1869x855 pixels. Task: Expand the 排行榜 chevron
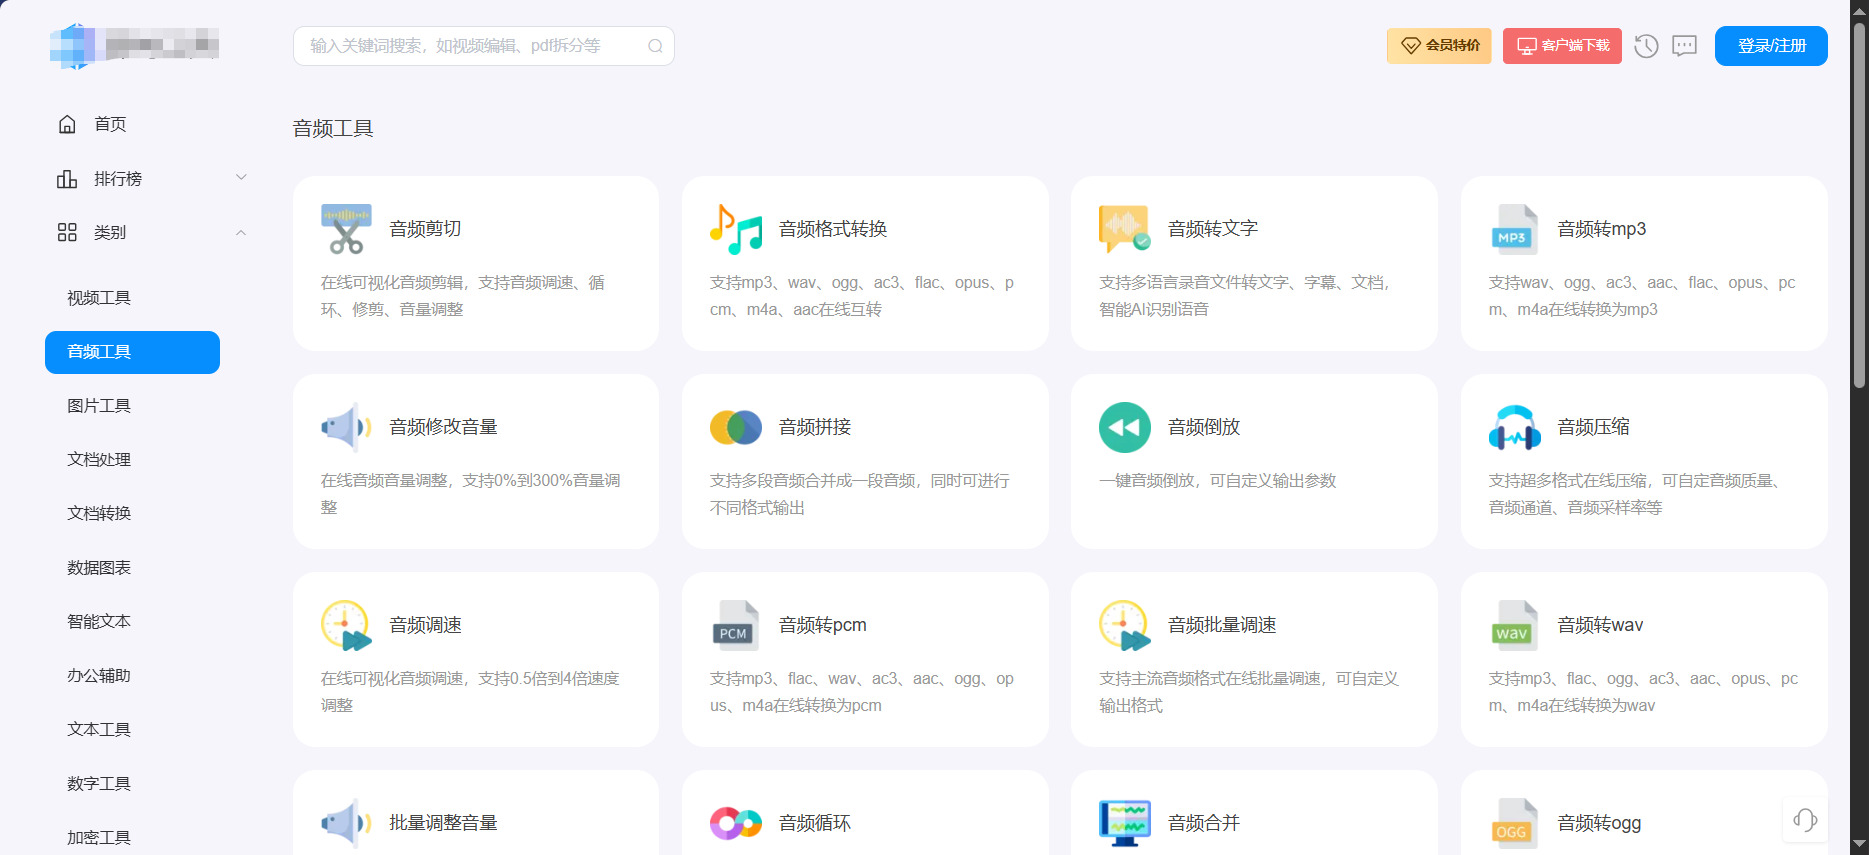pyautogui.click(x=241, y=177)
